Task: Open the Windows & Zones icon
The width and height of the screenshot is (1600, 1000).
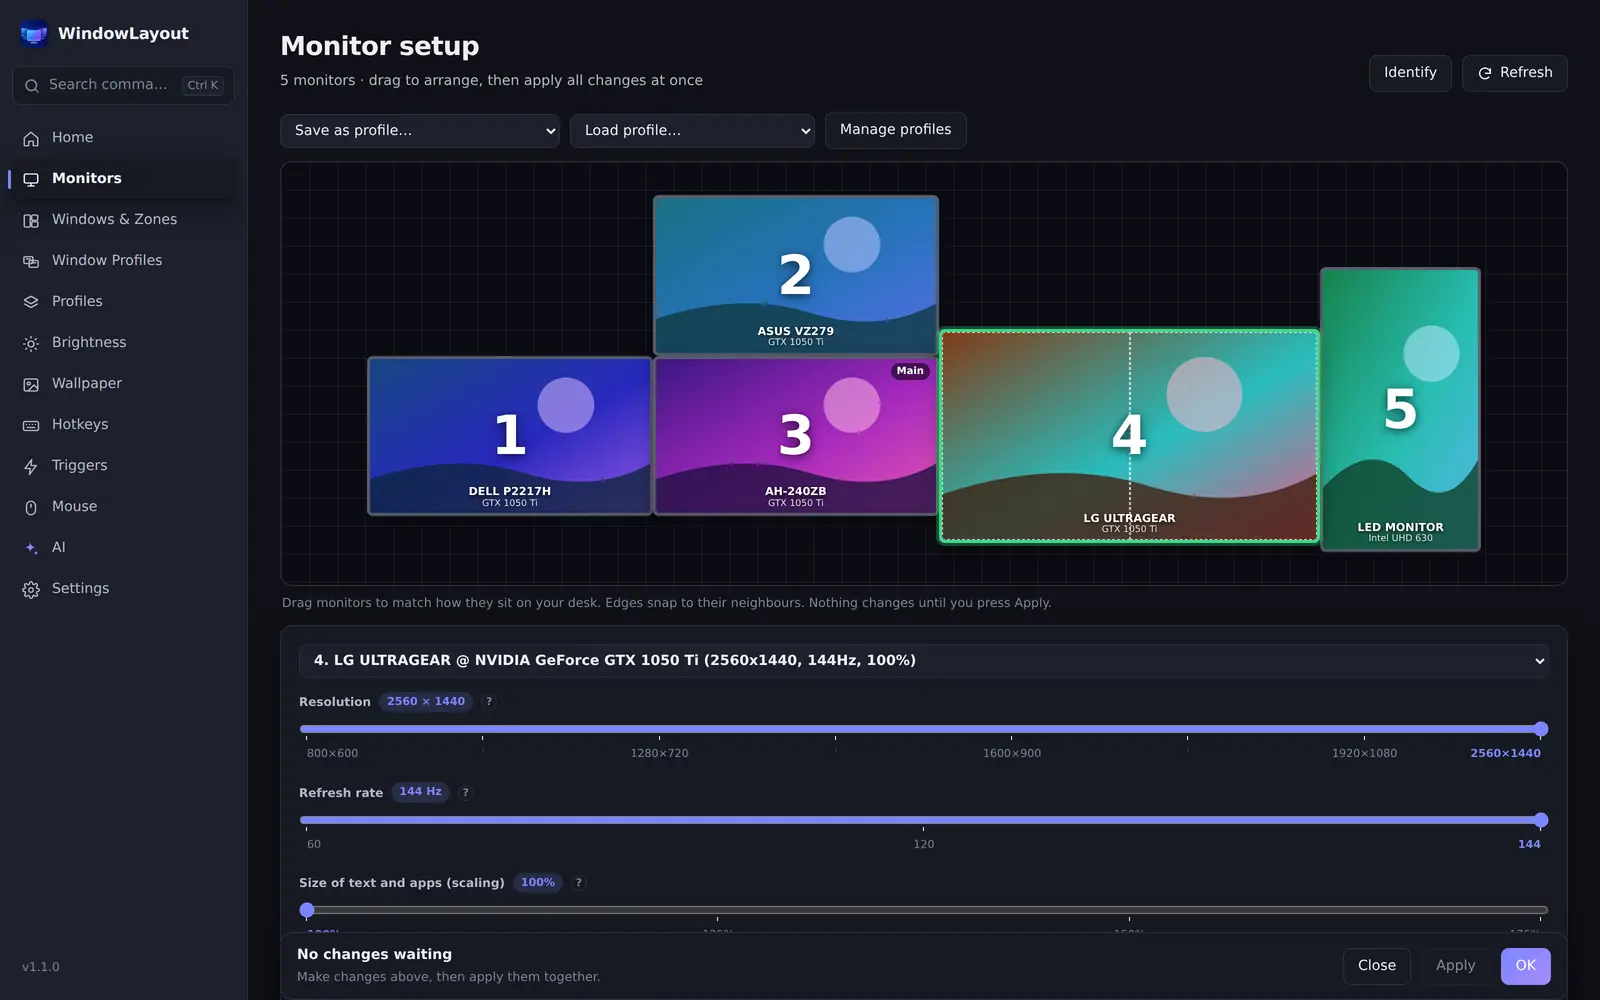Action: (x=31, y=220)
